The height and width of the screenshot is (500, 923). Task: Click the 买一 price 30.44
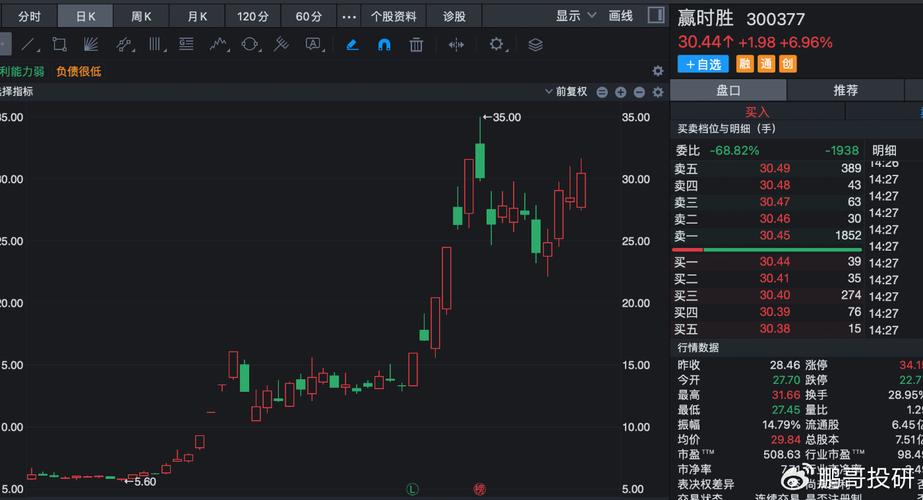(x=775, y=261)
